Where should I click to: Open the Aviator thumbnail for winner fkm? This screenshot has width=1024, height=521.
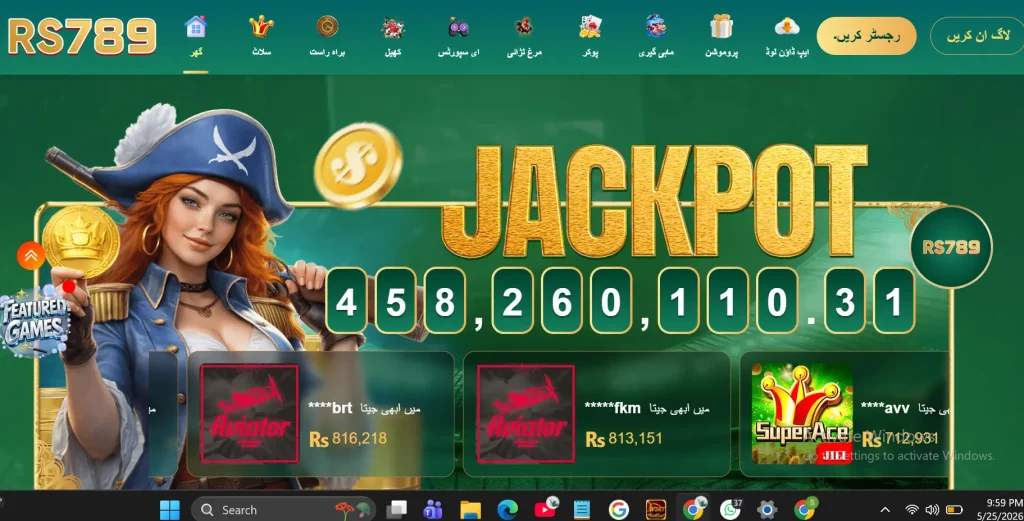coord(526,413)
